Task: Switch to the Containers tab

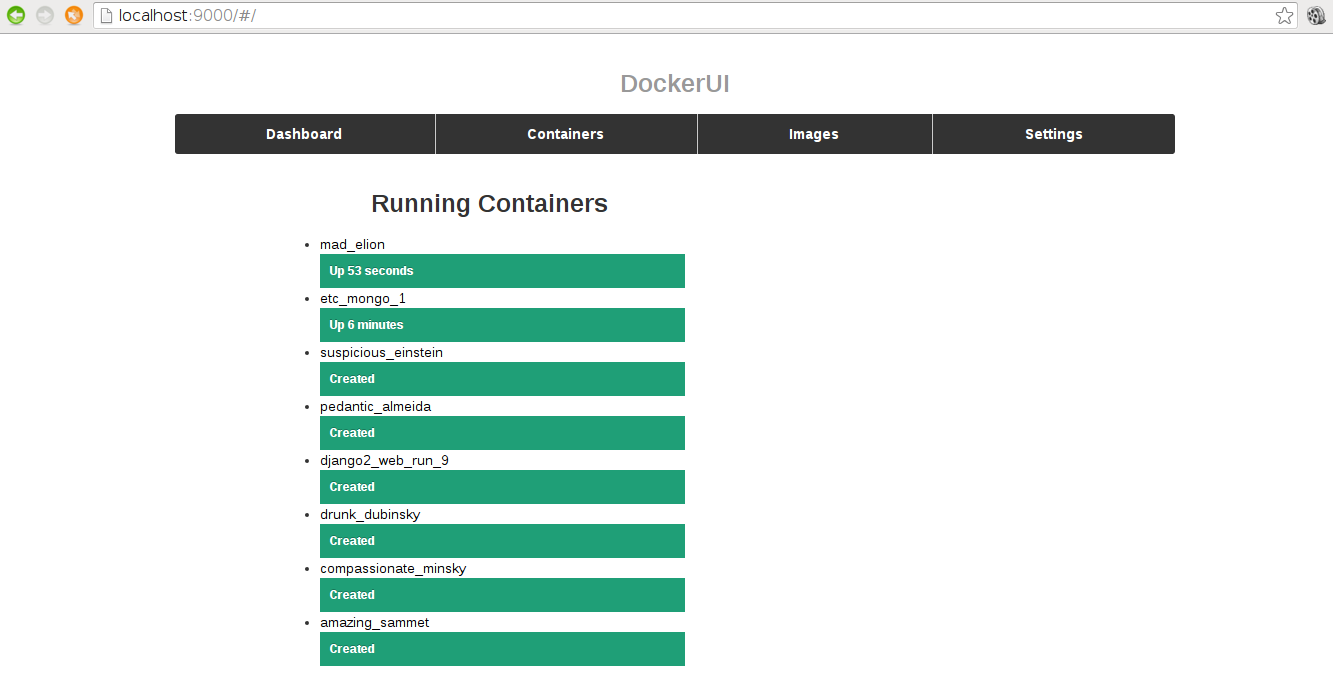Action: click(565, 134)
